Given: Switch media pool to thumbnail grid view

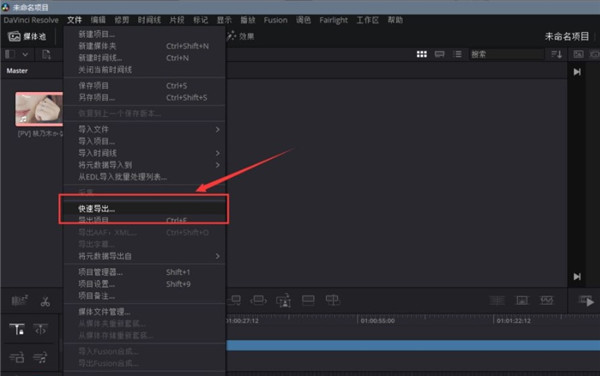Looking at the screenshot, I should point(422,54).
